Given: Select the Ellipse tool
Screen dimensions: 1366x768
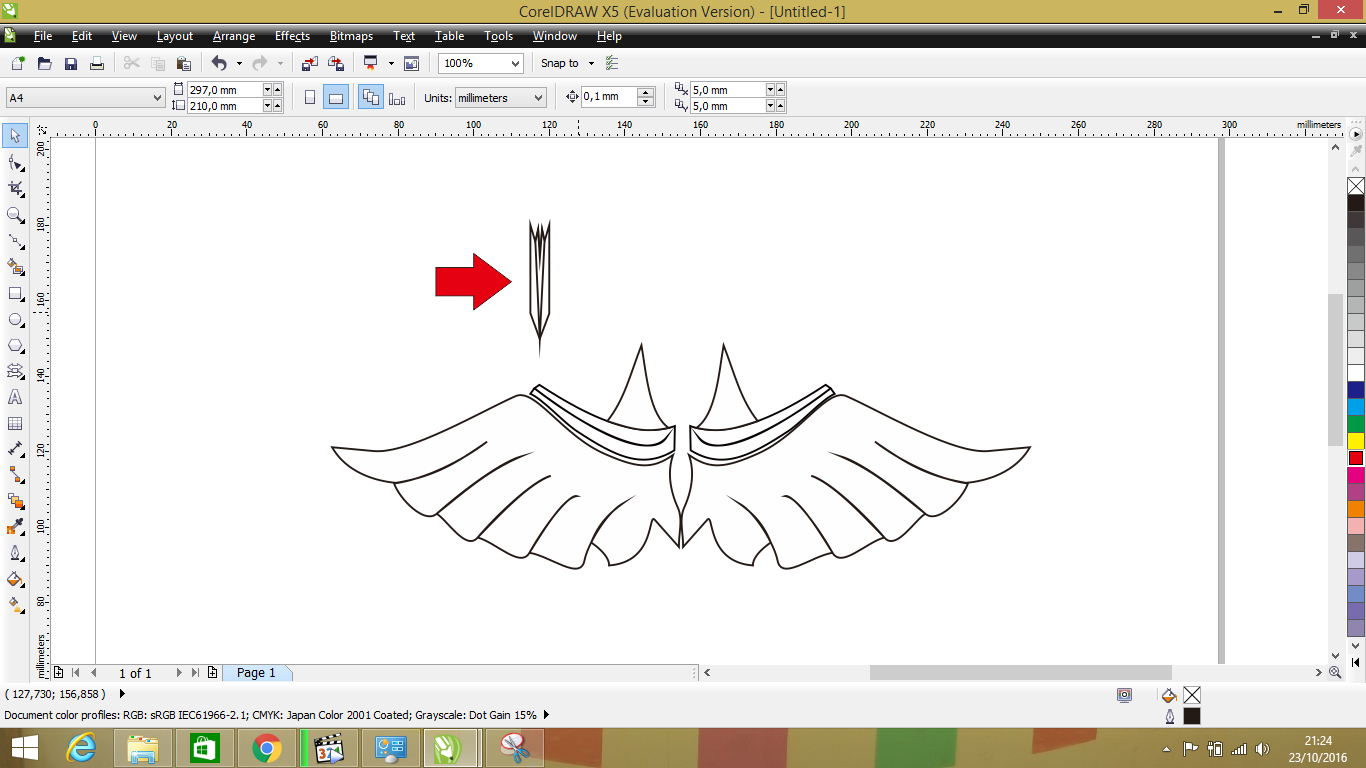Looking at the screenshot, I should coord(16,319).
